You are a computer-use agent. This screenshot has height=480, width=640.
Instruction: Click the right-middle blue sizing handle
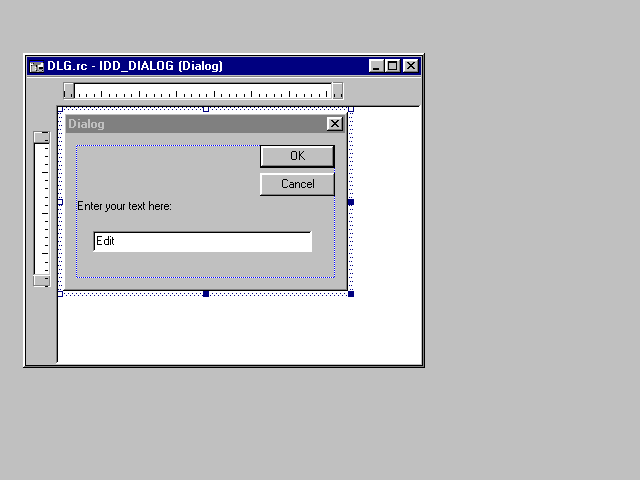coord(351,202)
